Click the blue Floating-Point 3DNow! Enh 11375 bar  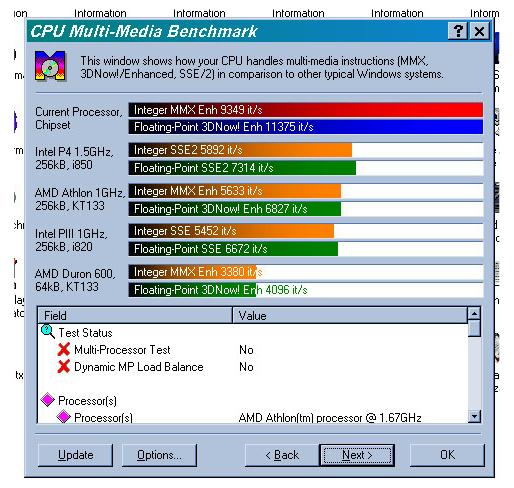306,127
